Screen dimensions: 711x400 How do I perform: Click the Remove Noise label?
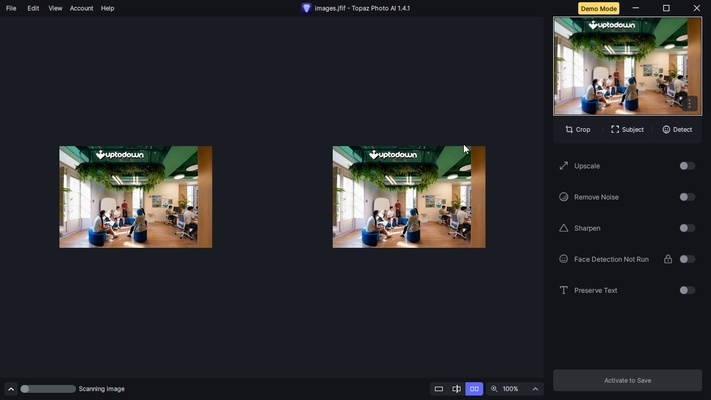pyautogui.click(x=596, y=197)
